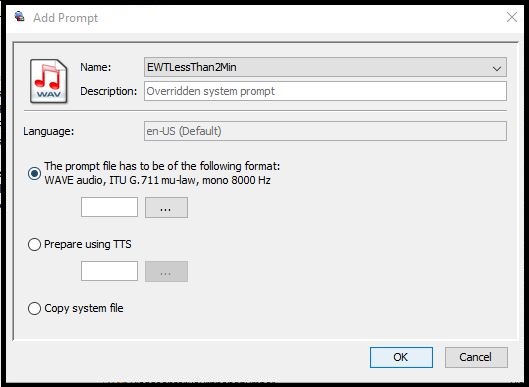Click the Add Prompt title bar icon
Screen dimensions: 529x387
(x=20, y=16)
